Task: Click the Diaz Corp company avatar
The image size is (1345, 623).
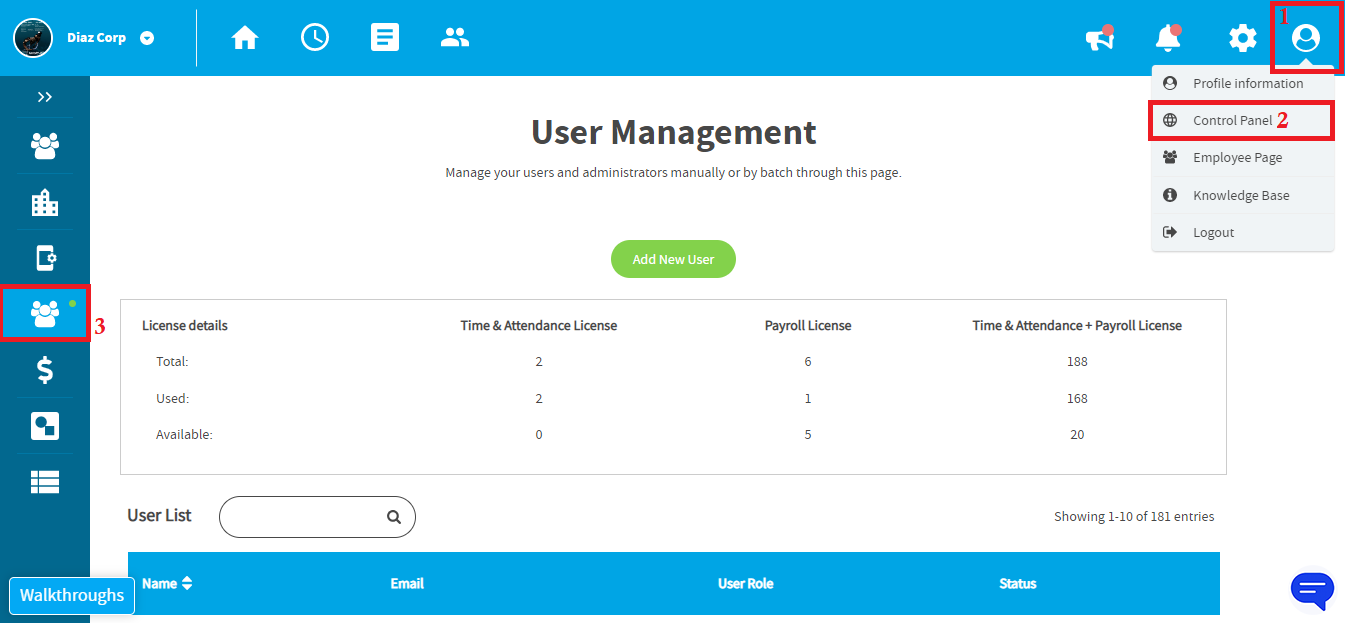Action: 33,38
